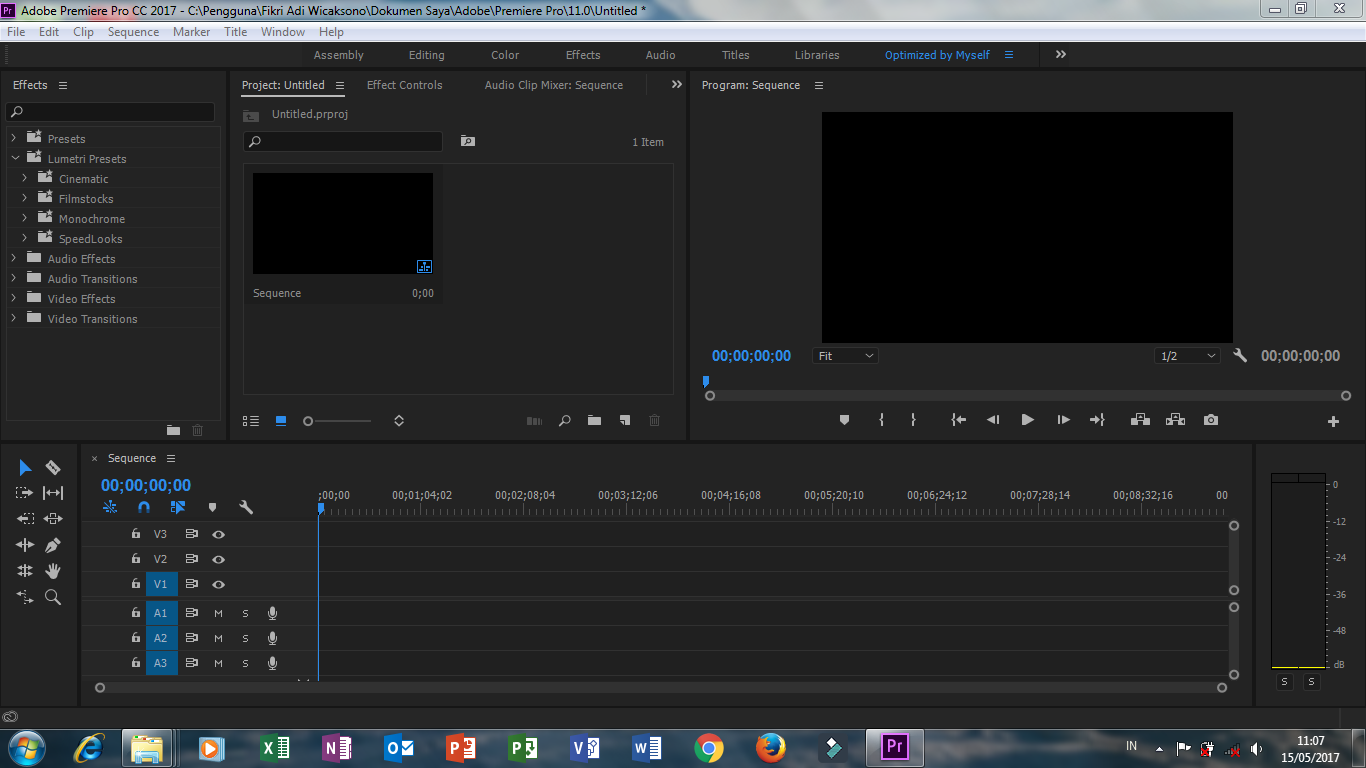Toggle Snap in the timeline
This screenshot has height=768, width=1366.
pos(144,508)
